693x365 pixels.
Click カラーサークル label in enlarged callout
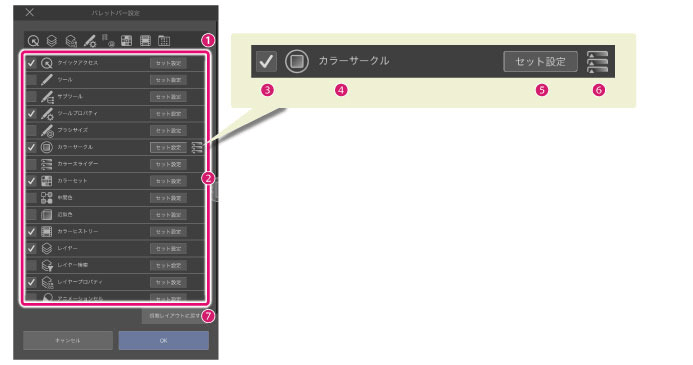[354, 61]
